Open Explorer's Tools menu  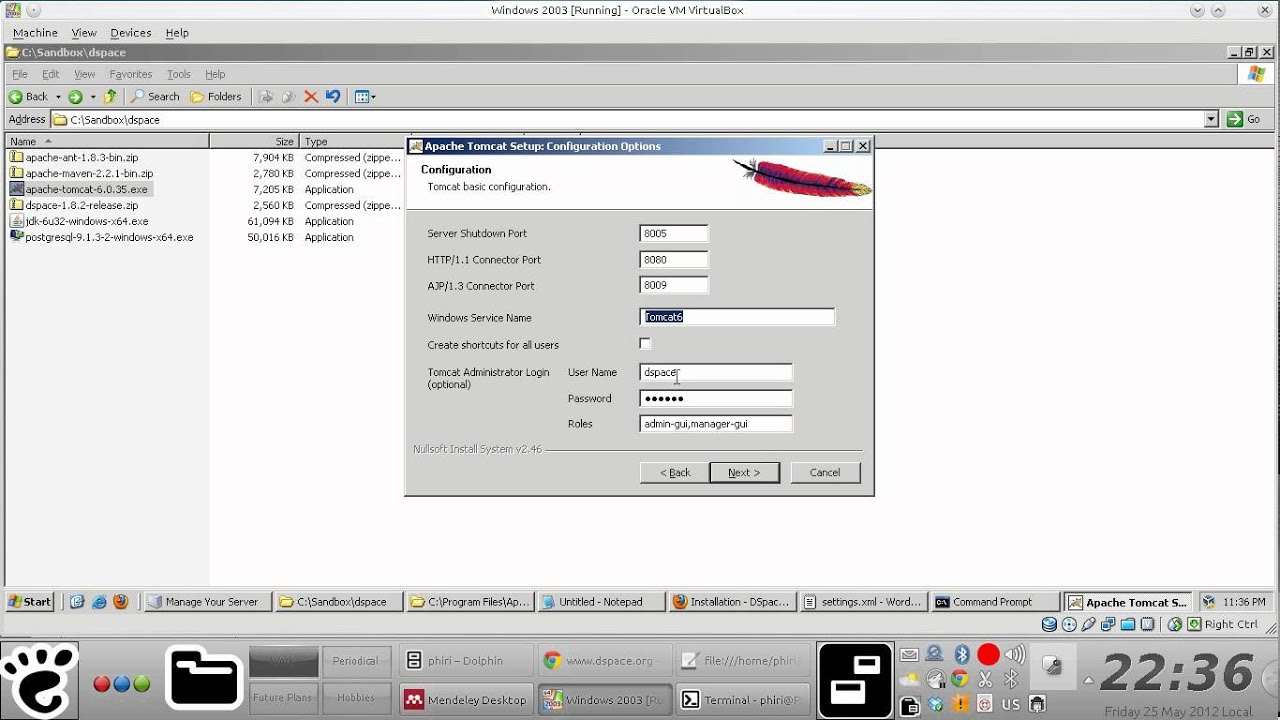coord(179,74)
